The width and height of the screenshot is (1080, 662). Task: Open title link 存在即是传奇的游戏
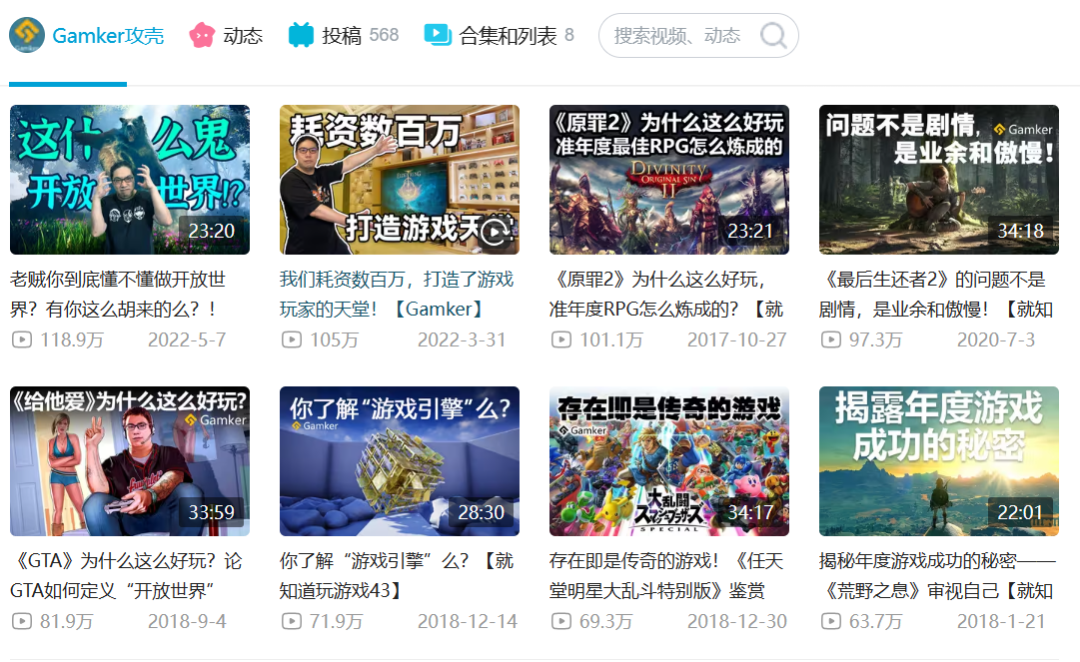click(x=666, y=576)
